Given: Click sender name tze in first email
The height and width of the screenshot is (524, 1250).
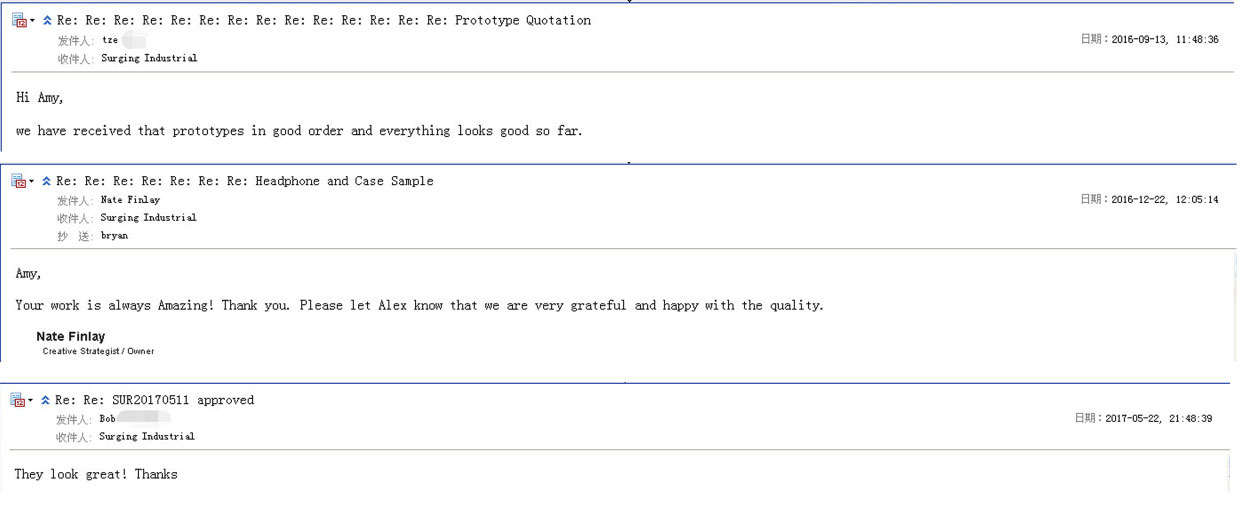Looking at the screenshot, I should [x=109, y=41].
